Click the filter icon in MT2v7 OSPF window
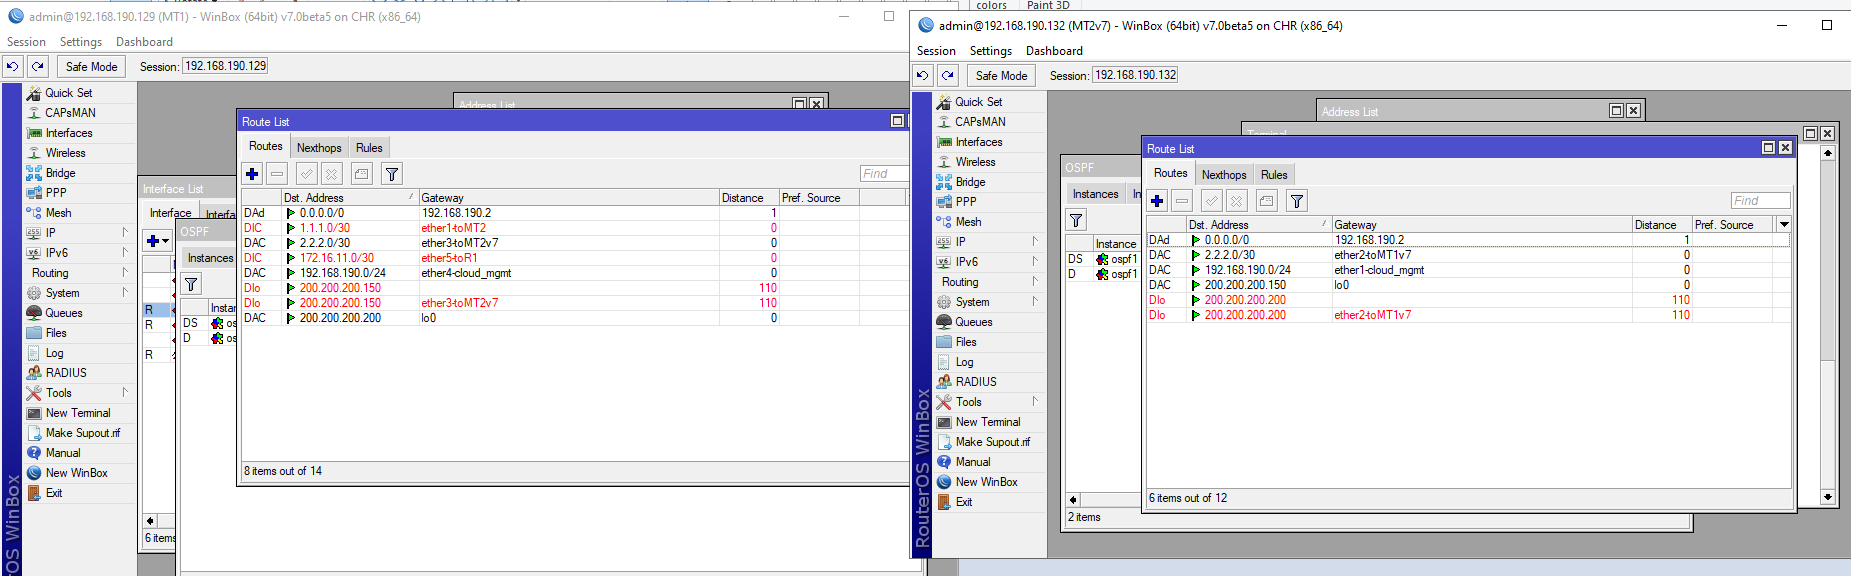Screen dimensions: 1851x576 1076,220
